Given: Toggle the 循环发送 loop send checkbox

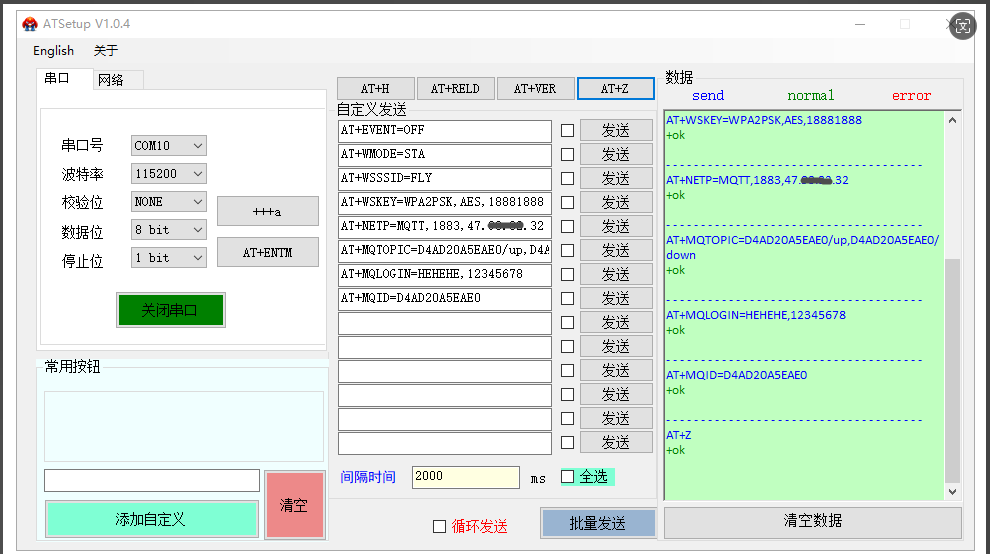Looking at the screenshot, I should coord(439,526).
